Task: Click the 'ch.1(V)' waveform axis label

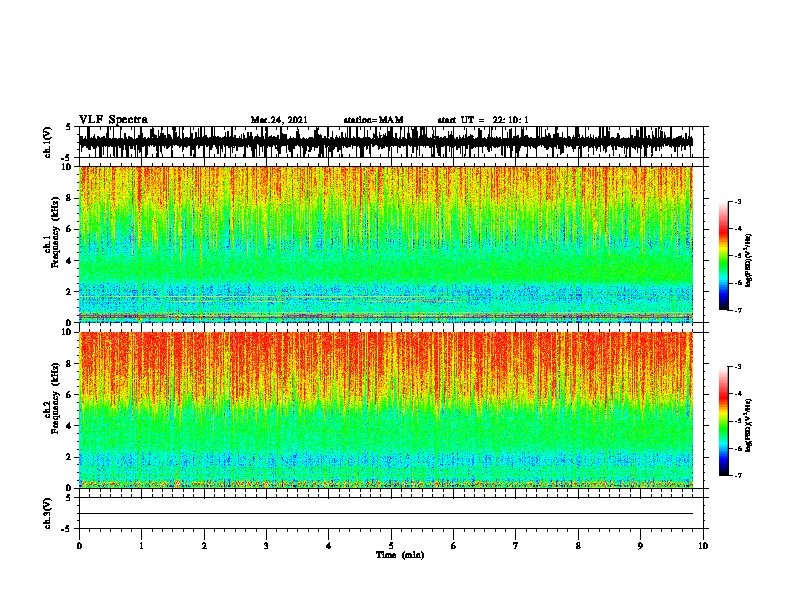Action: point(48,142)
